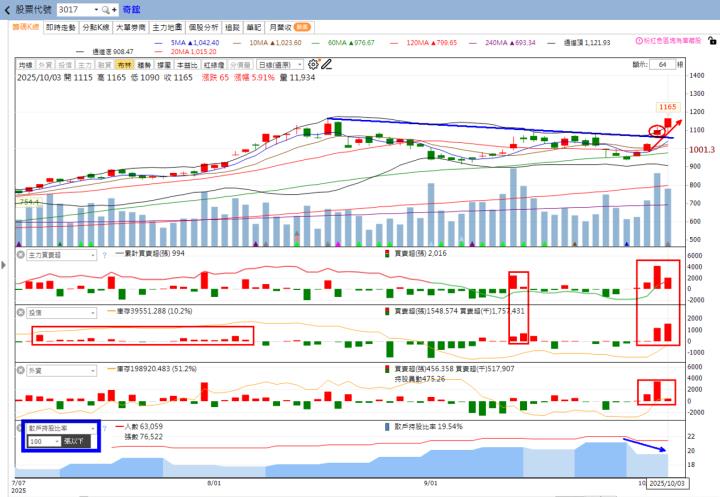Open the 100 shares threshold dropdown
Viewport: 720px width, 497px height.
[44, 441]
